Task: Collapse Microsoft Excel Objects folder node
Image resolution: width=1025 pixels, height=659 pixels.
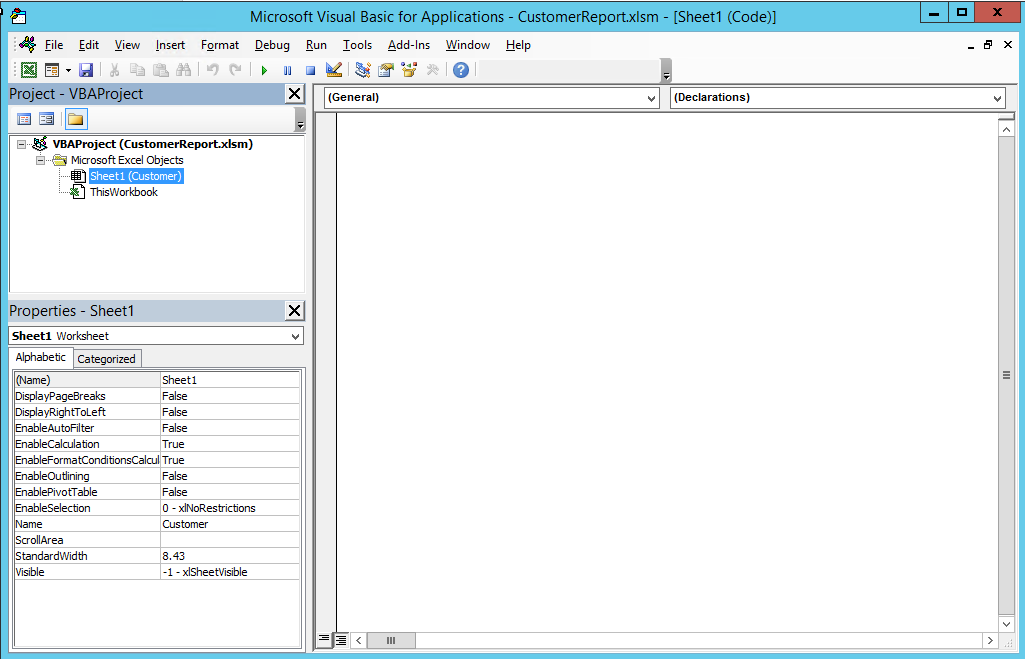Action: click(41, 160)
